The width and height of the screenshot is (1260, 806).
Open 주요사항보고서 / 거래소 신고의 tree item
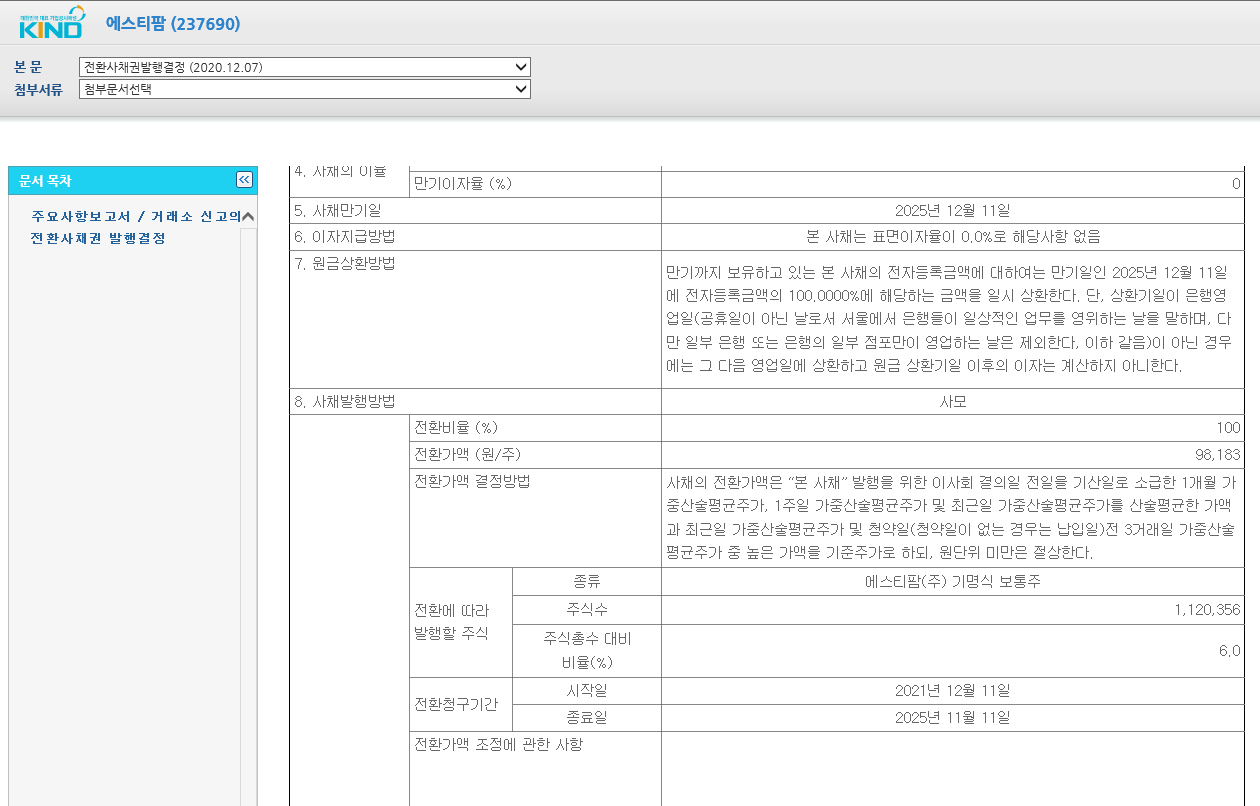click(x=135, y=217)
